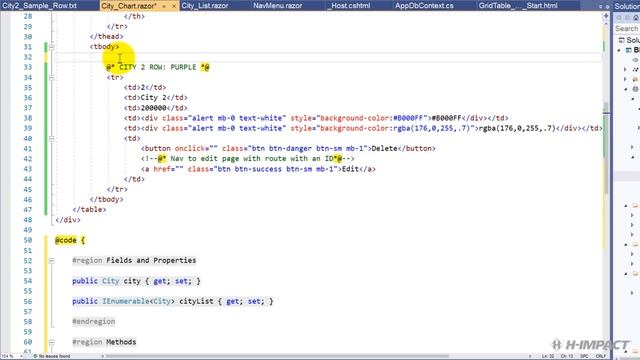Click the closing thead tag on line 30

pyautogui.click(x=106, y=37)
